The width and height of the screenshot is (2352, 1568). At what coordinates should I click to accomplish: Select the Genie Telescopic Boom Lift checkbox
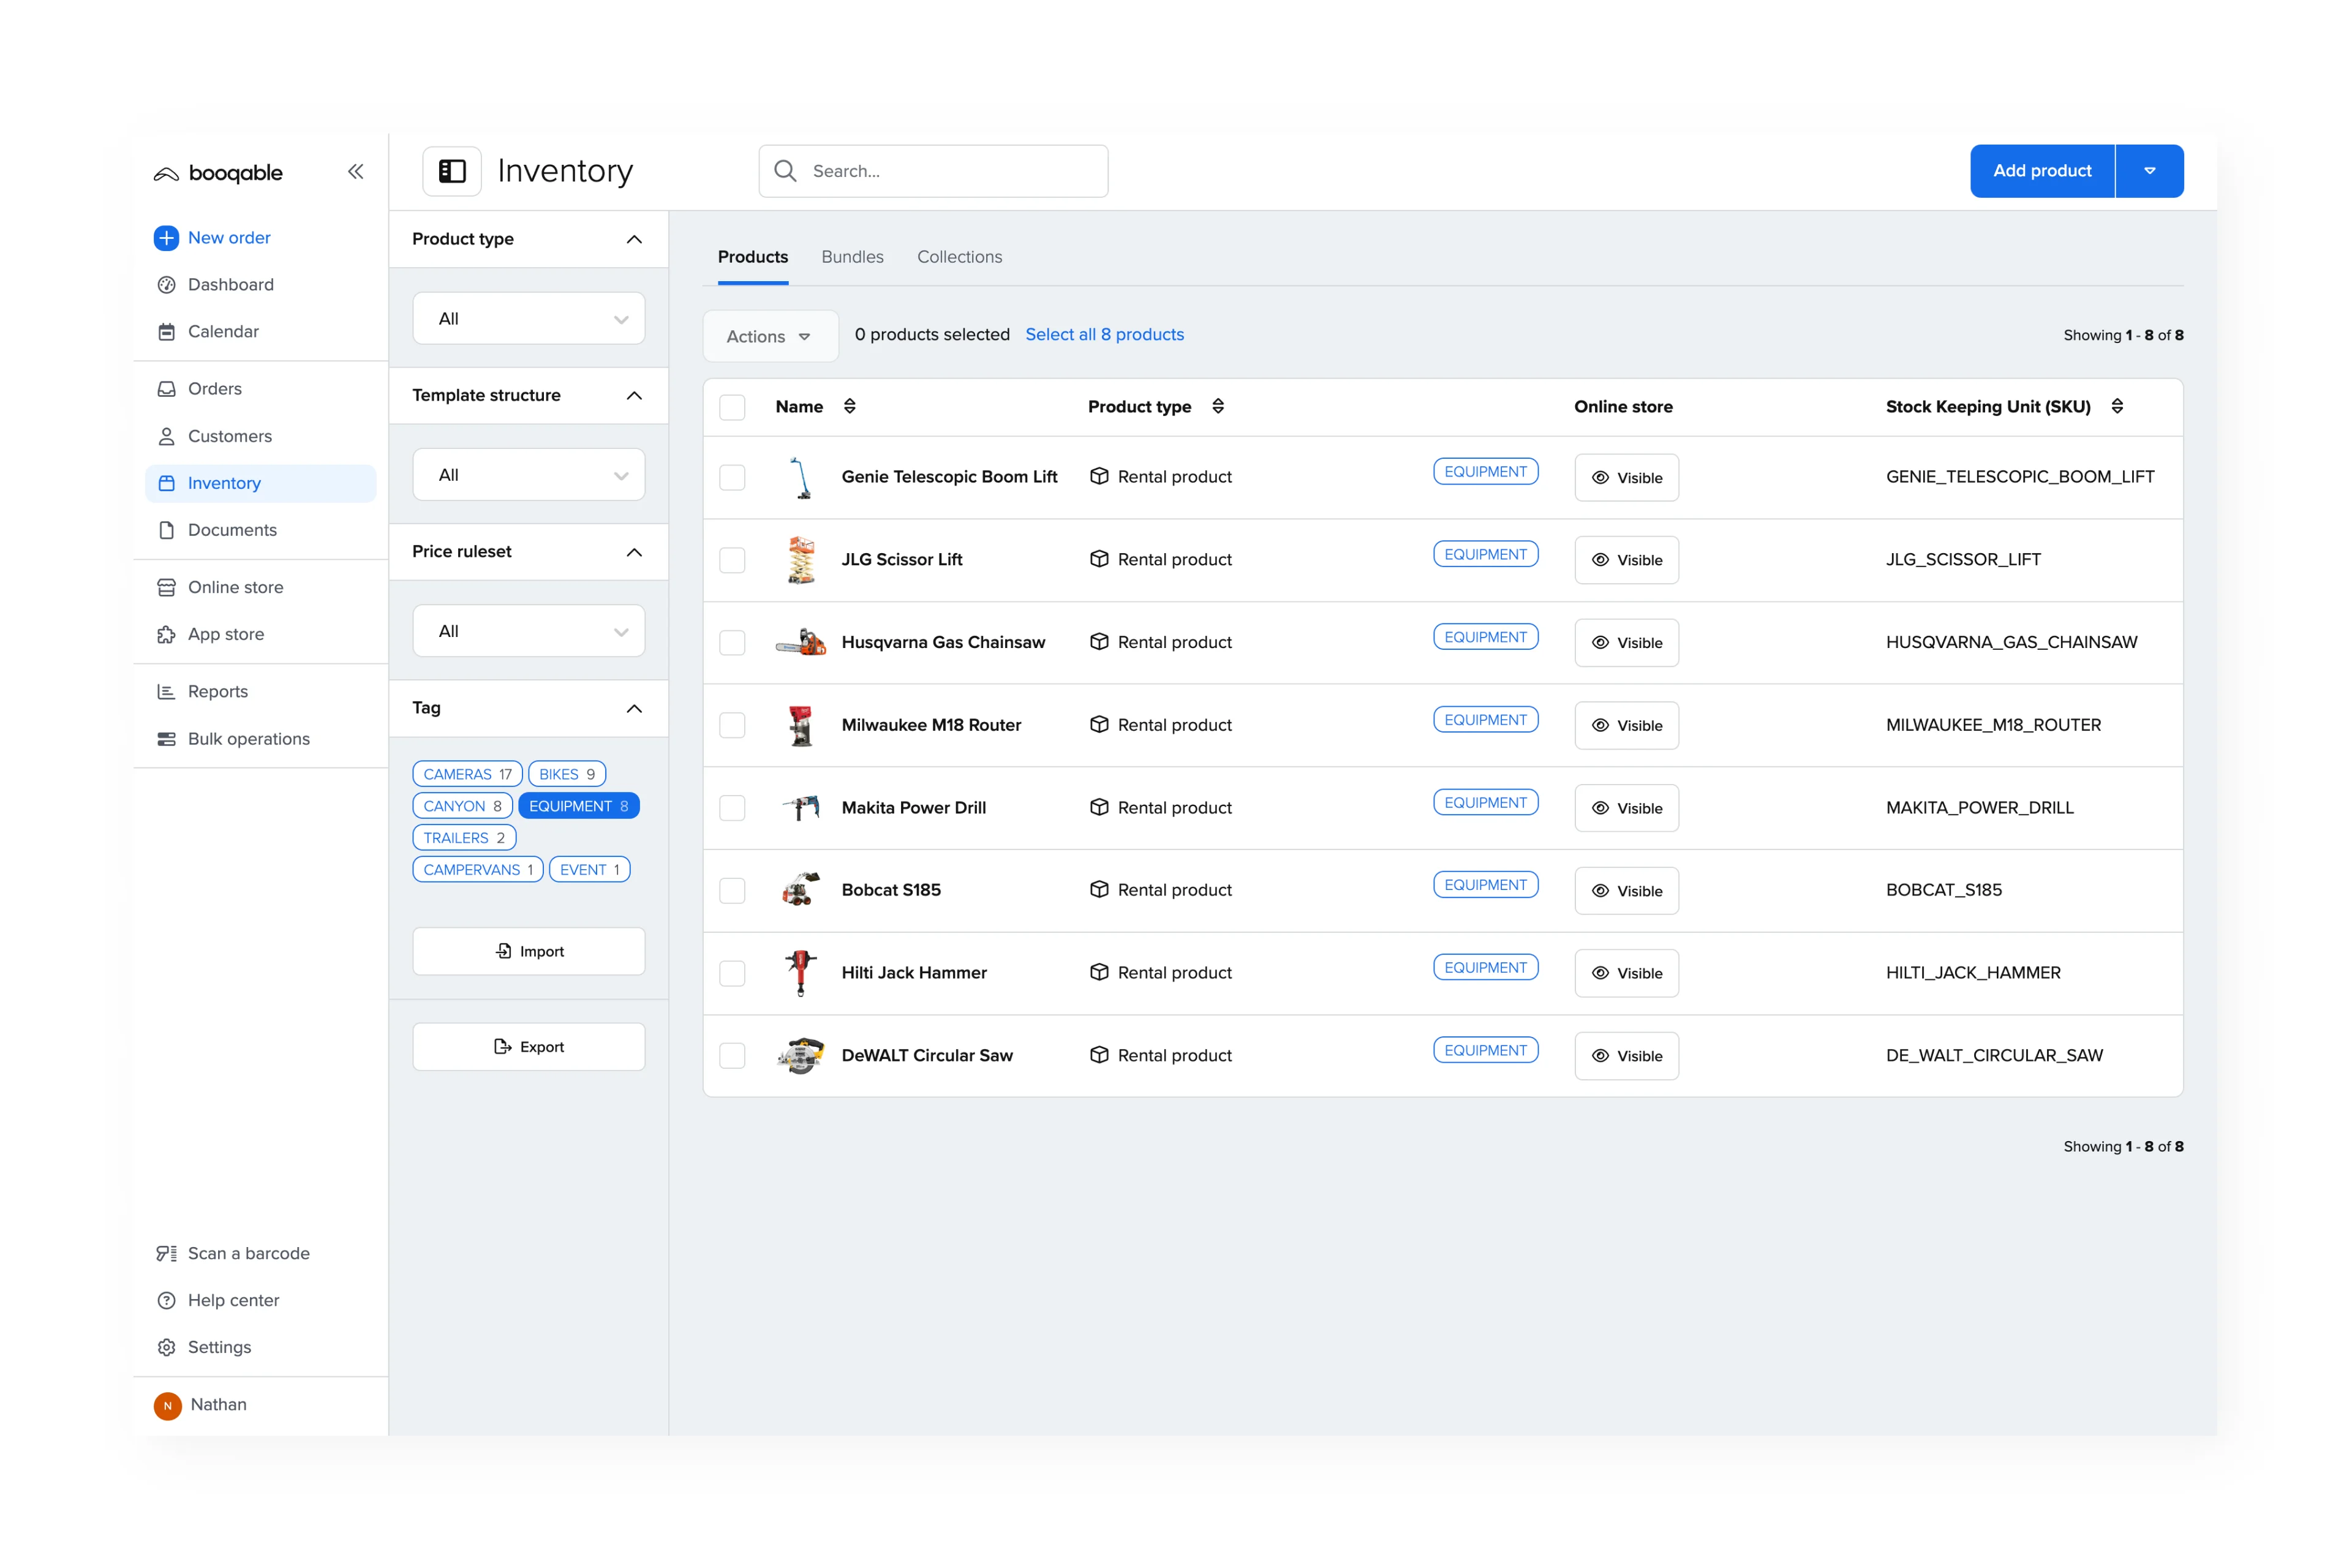click(x=732, y=477)
